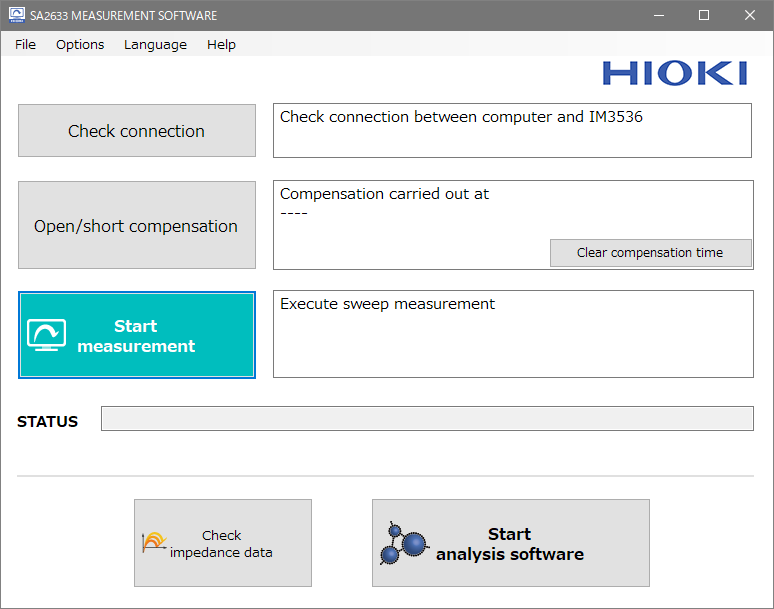Screen dimensions: 774x609
Task: Click the molecule icon on Start analysis software
Action: [404, 544]
